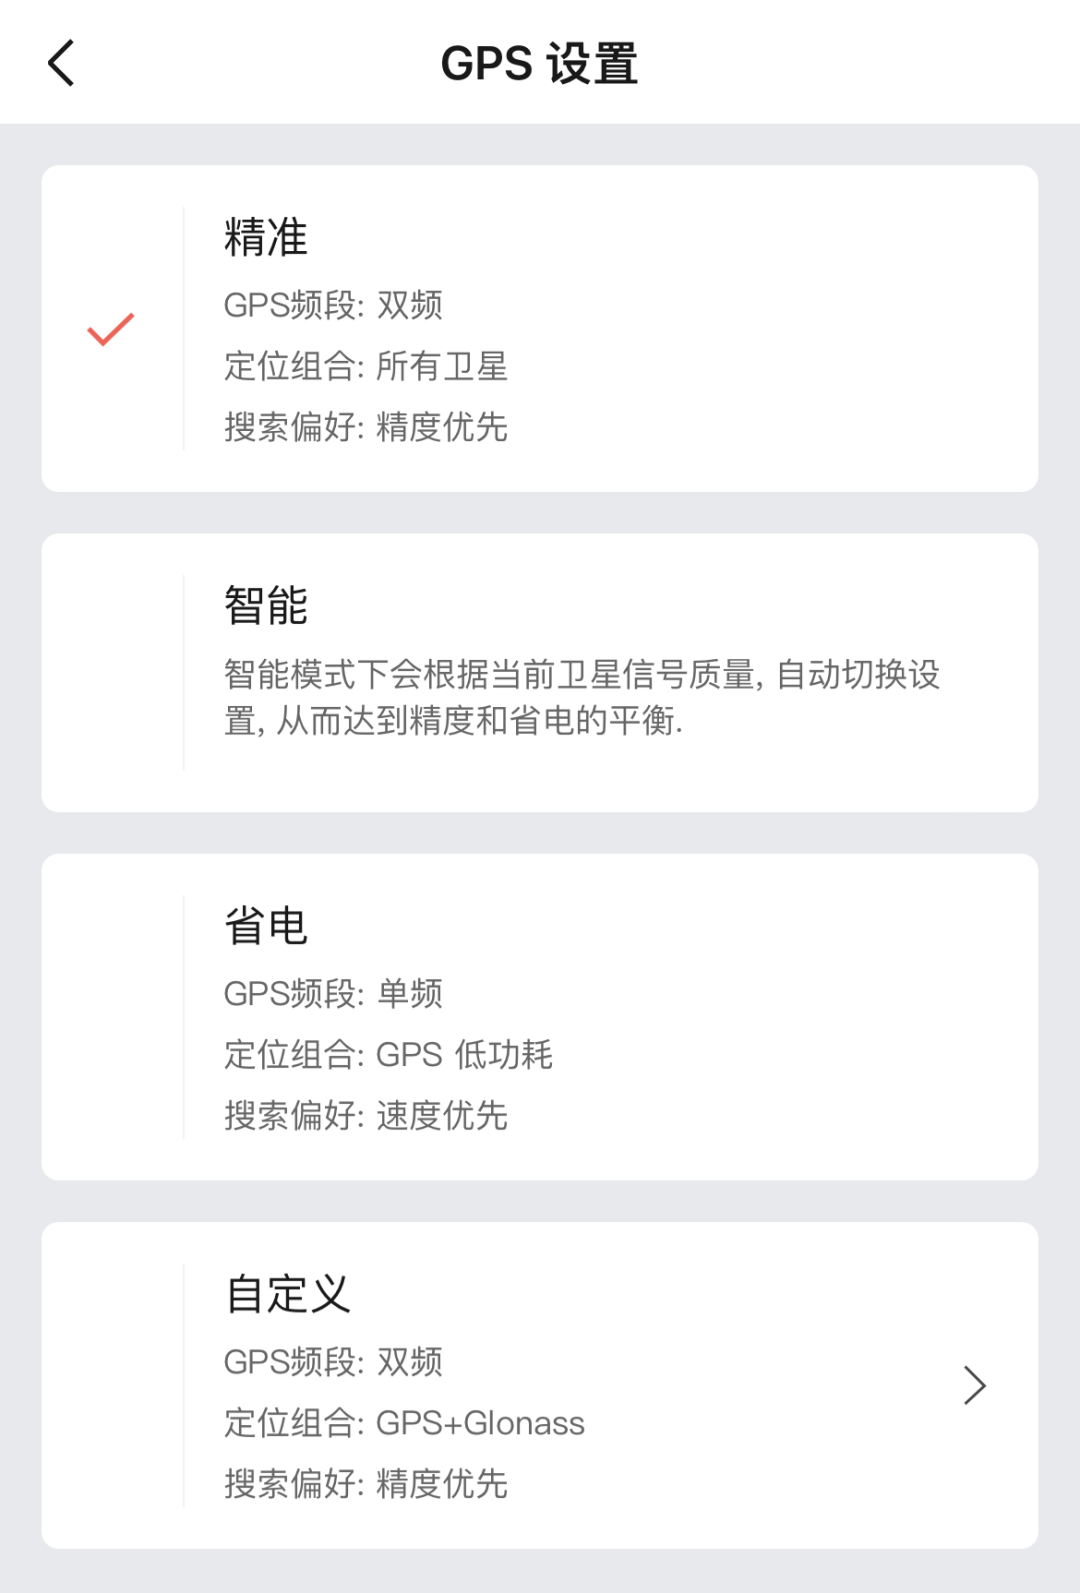Tap "定位组合: GPS 低功耗" line
Viewport: 1080px width, 1593px height.
click(x=388, y=1054)
